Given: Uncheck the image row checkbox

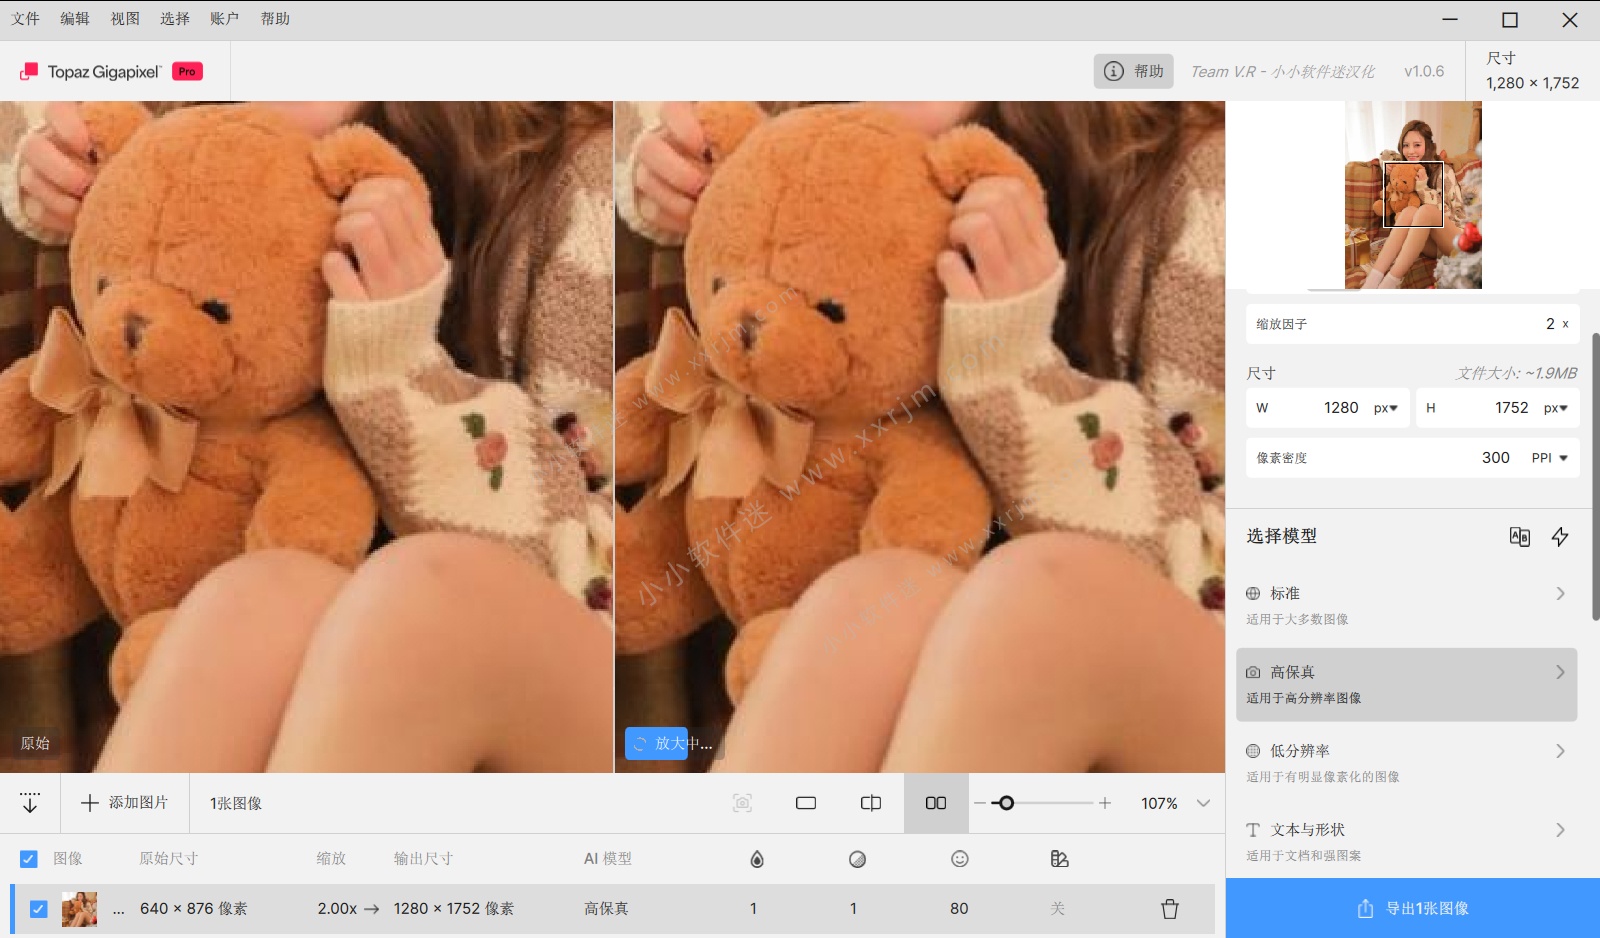Looking at the screenshot, I should [x=39, y=909].
